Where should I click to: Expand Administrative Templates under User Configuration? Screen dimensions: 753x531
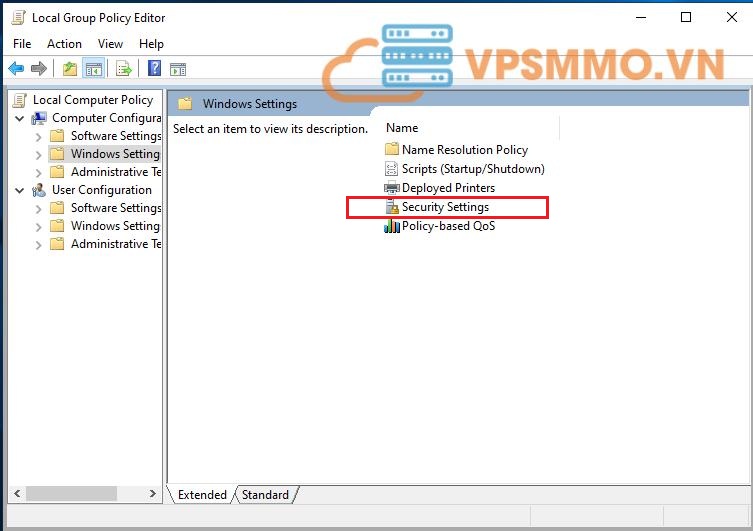coord(39,244)
